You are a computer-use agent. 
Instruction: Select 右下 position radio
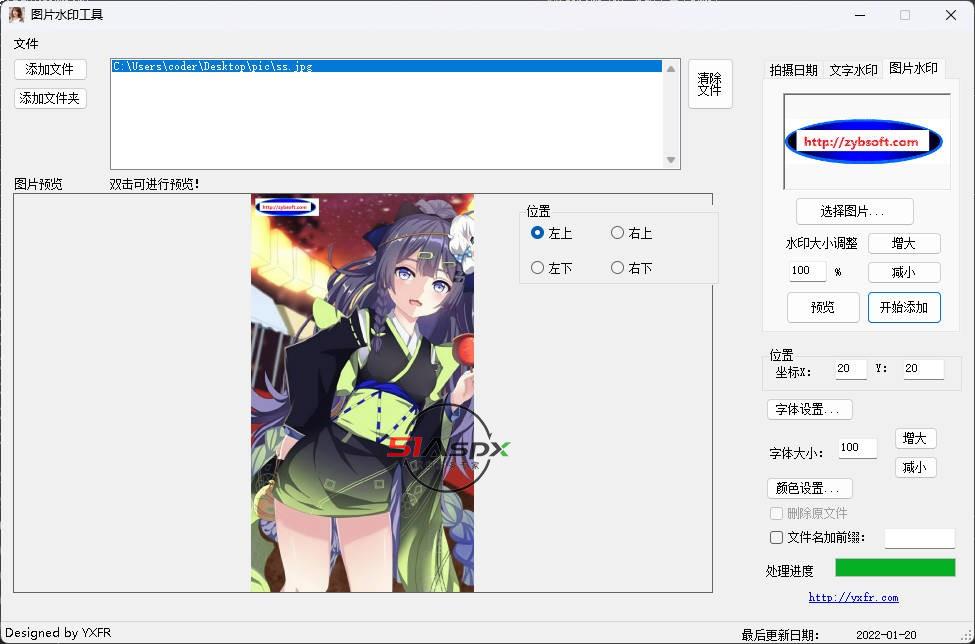pyautogui.click(x=631, y=268)
